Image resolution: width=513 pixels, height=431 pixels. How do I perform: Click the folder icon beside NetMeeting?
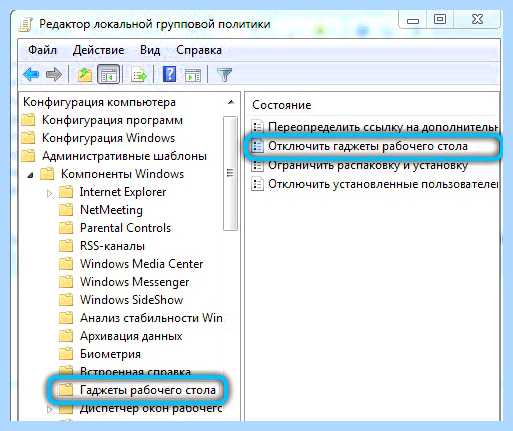[x=66, y=210]
